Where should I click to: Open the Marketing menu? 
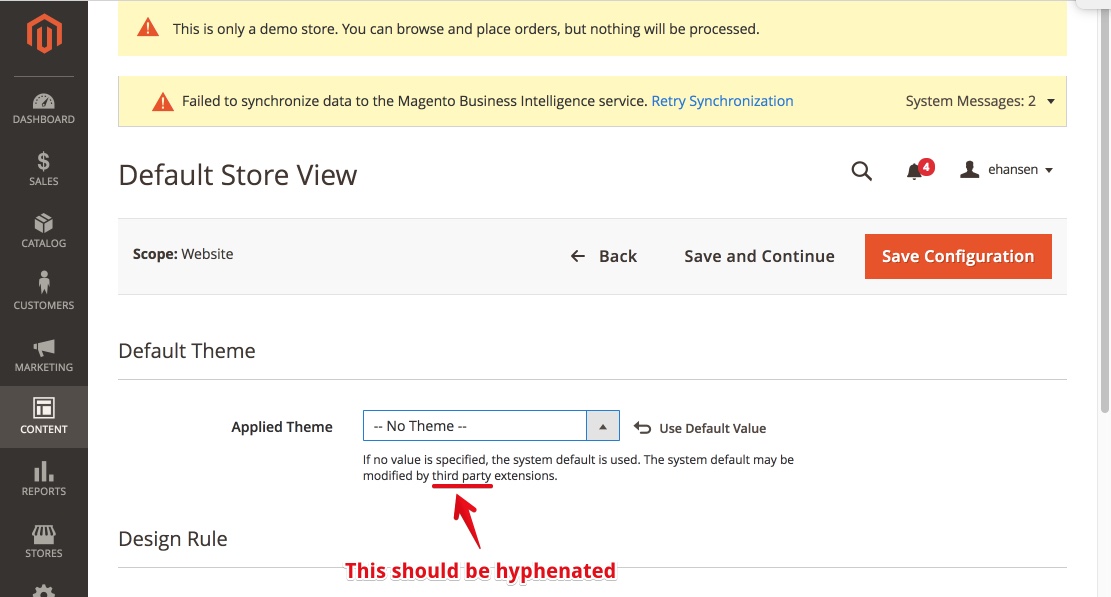point(44,356)
